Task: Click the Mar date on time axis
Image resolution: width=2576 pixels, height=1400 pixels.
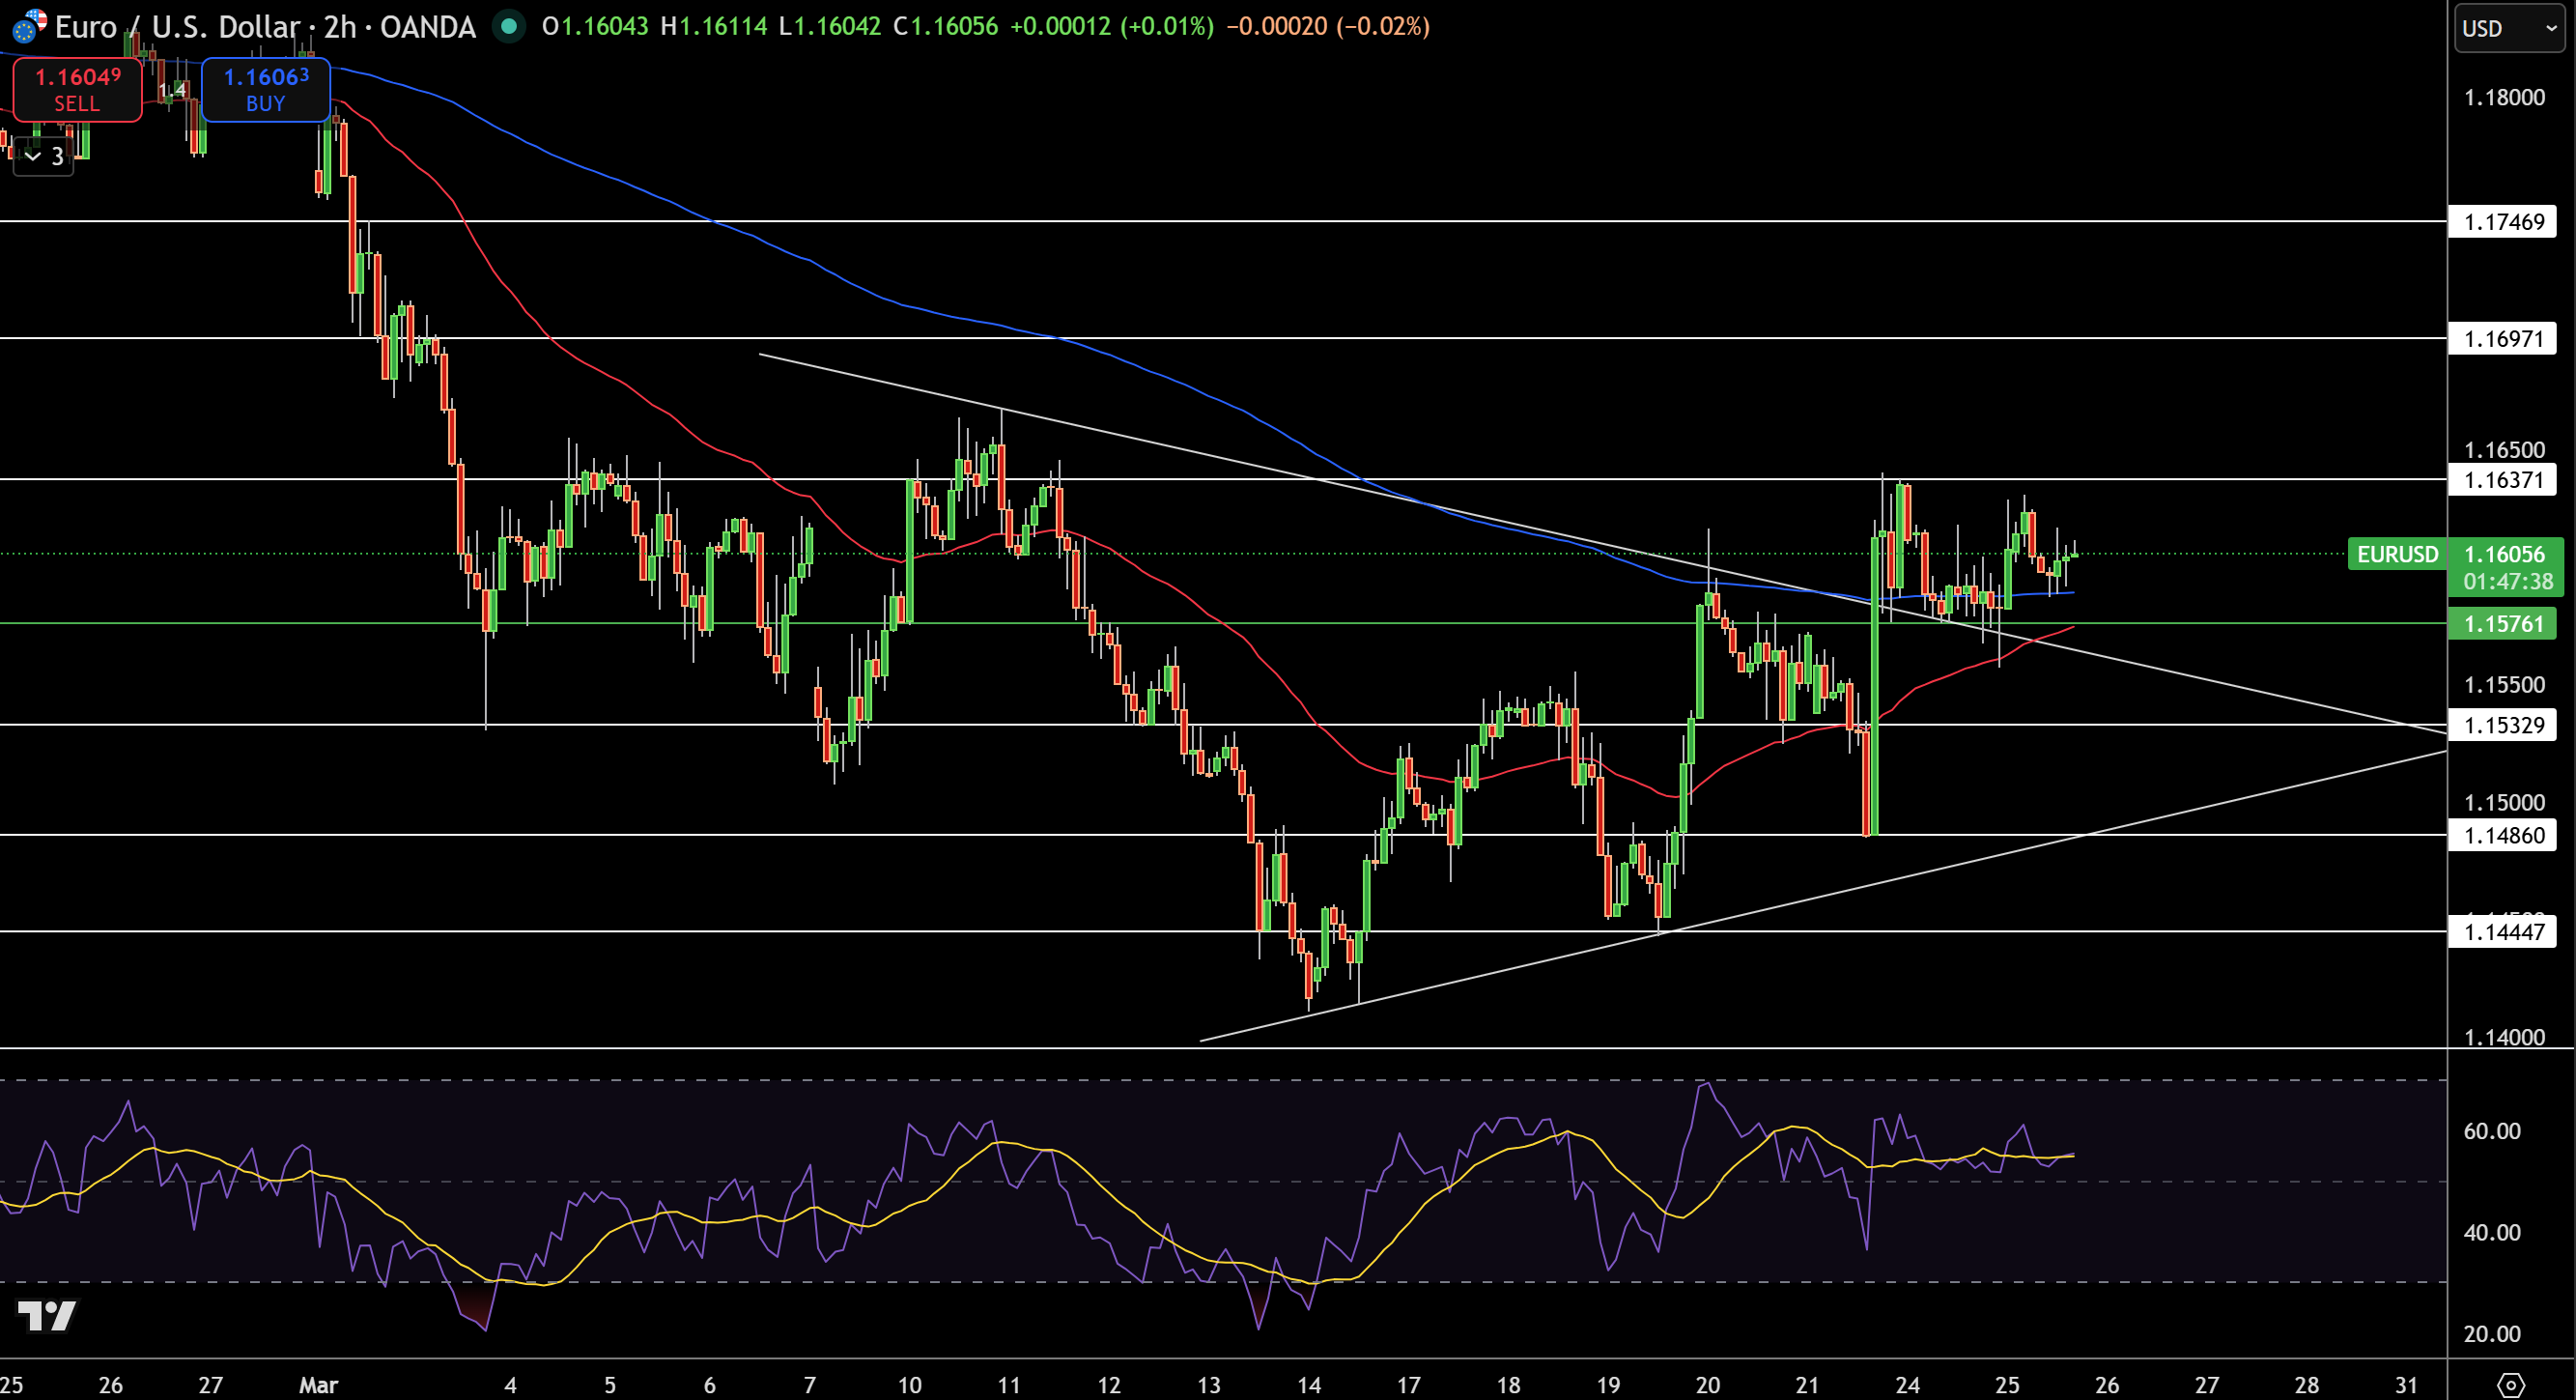Action: coord(319,1385)
